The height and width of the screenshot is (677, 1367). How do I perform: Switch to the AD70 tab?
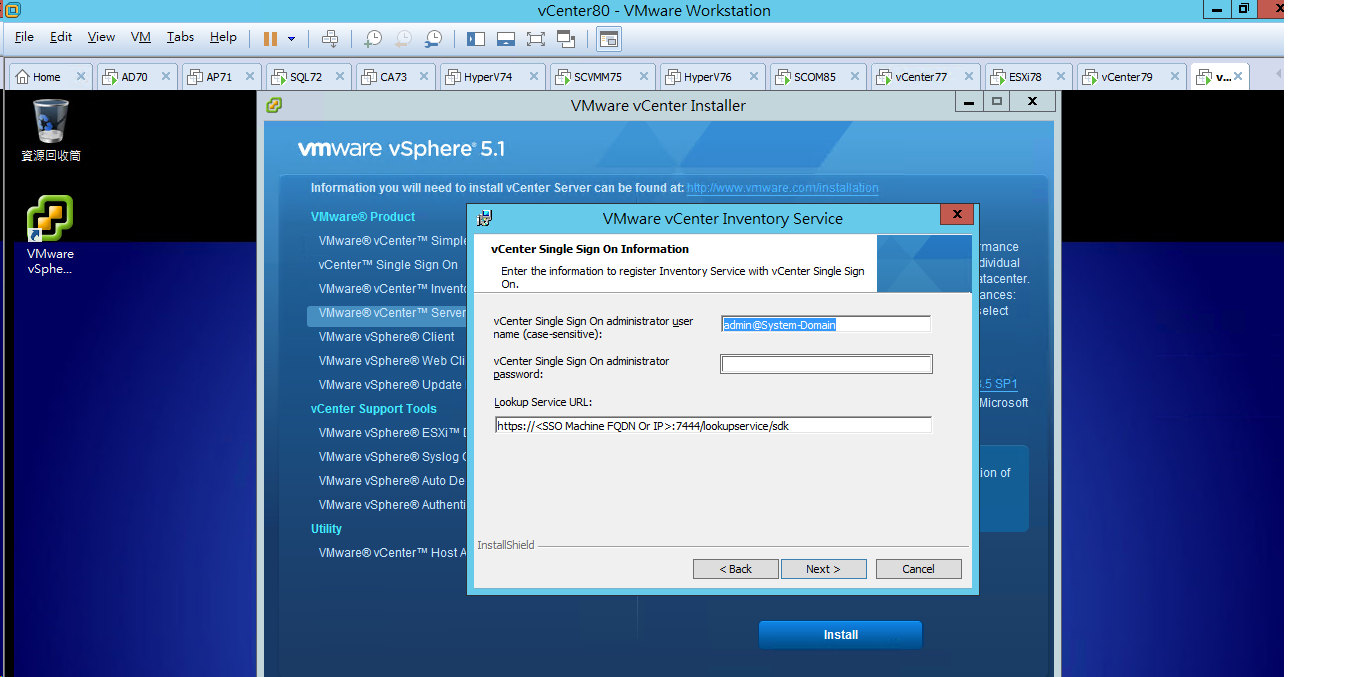pyautogui.click(x=134, y=77)
